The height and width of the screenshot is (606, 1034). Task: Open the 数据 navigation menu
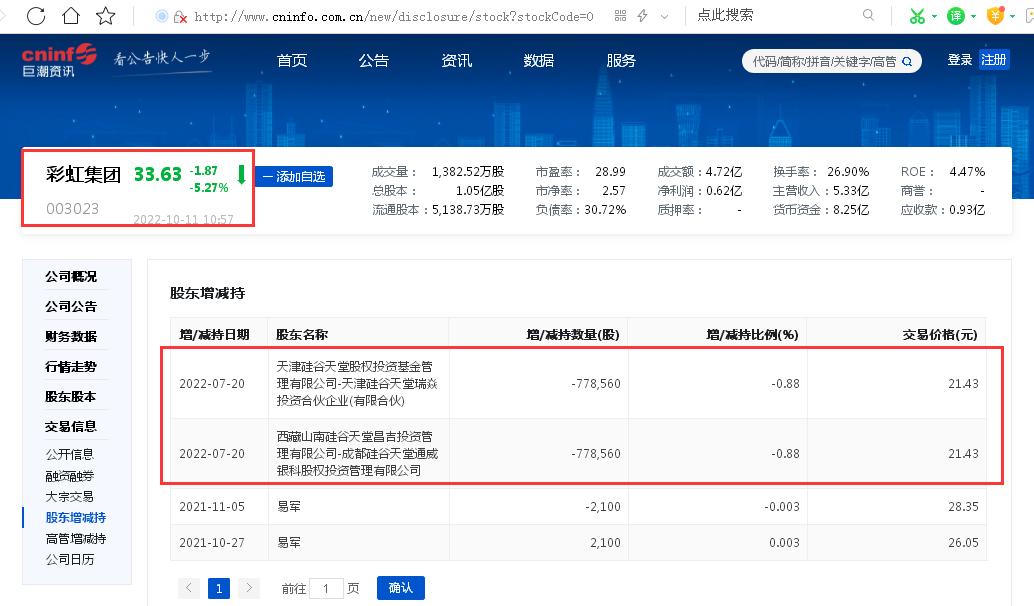point(539,61)
